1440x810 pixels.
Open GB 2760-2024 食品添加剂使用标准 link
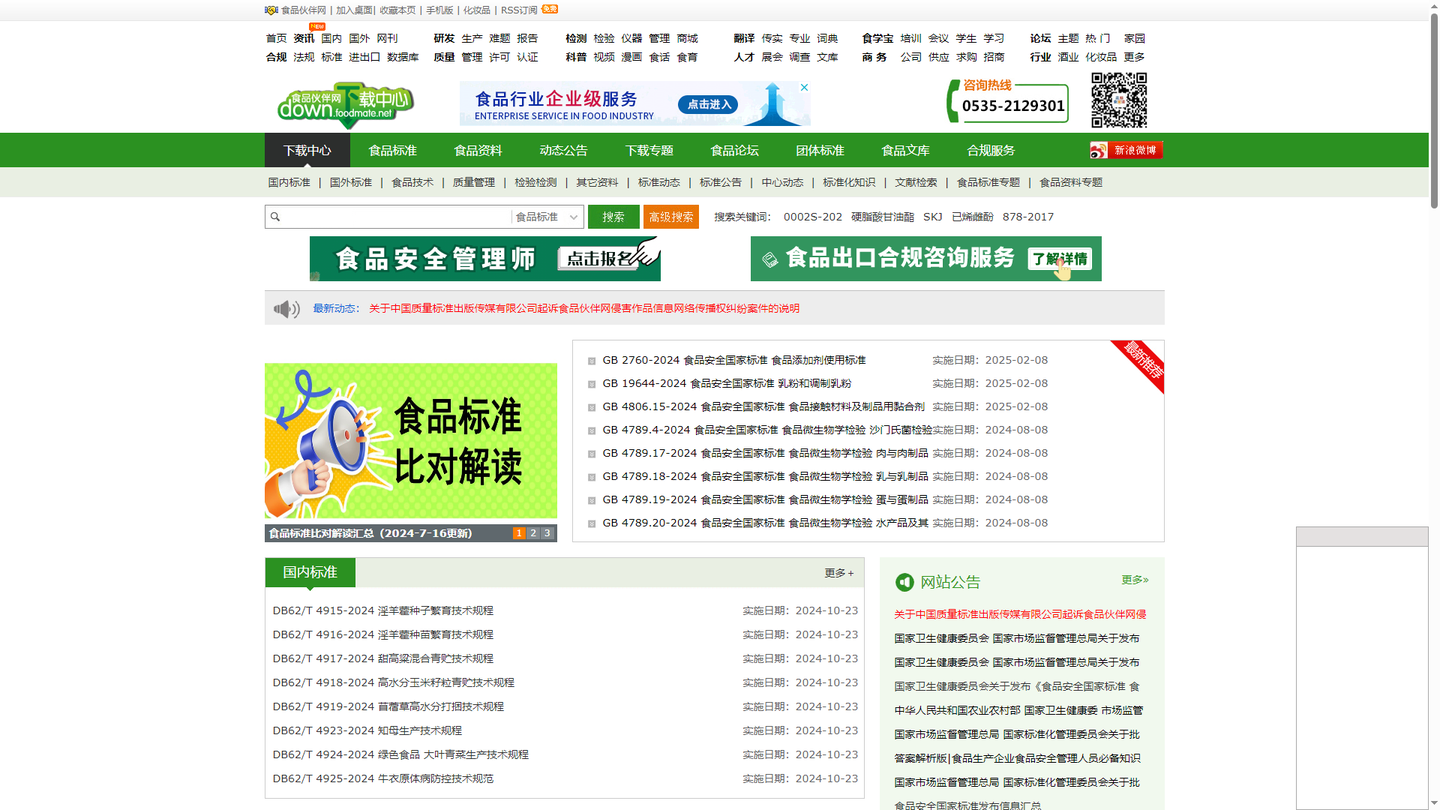tap(734, 361)
